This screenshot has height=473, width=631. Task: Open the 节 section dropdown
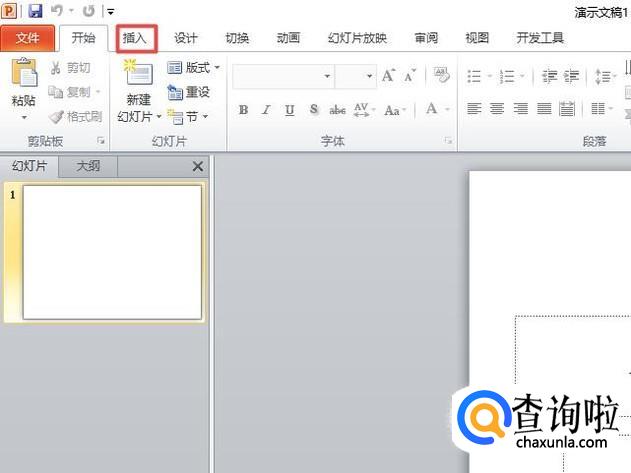click(x=188, y=117)
